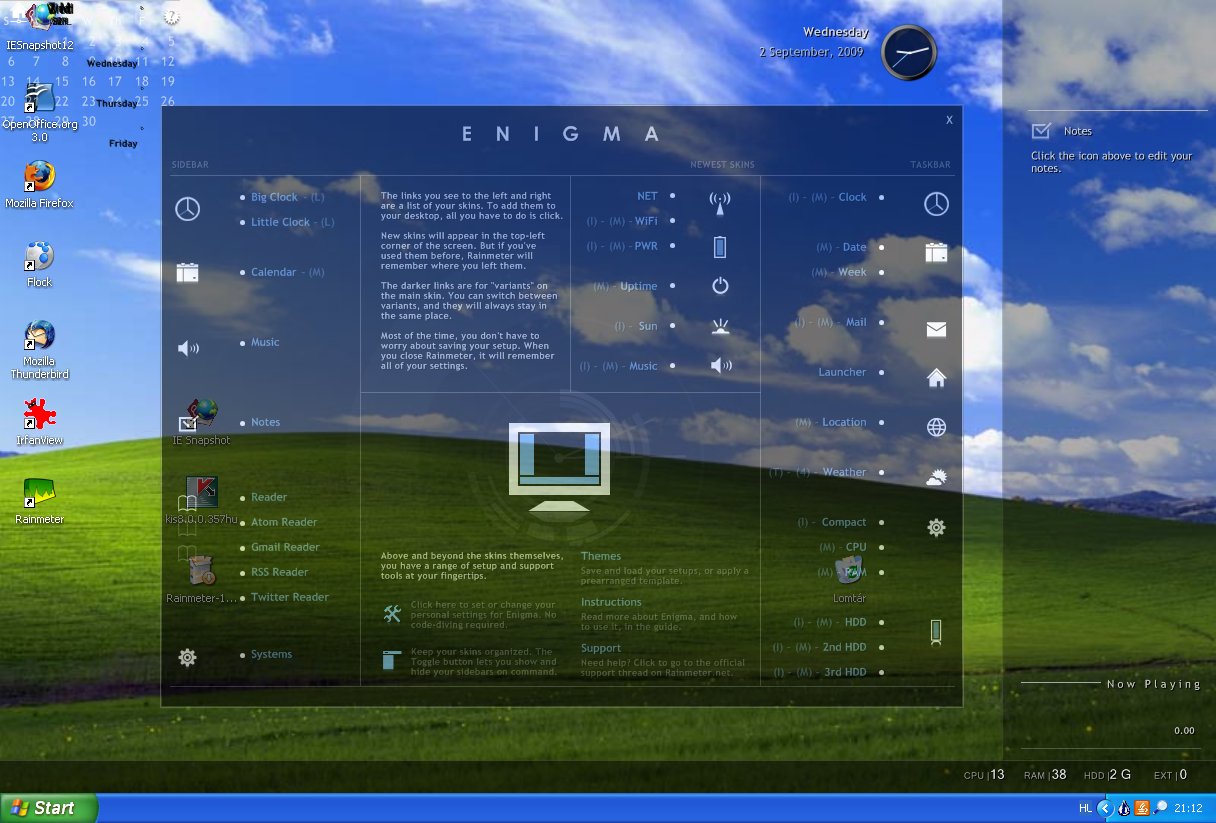The height and width of the screenshot is (823, 1216).
Task: Load the Little Clock skin
Action: tap(280, 222)
